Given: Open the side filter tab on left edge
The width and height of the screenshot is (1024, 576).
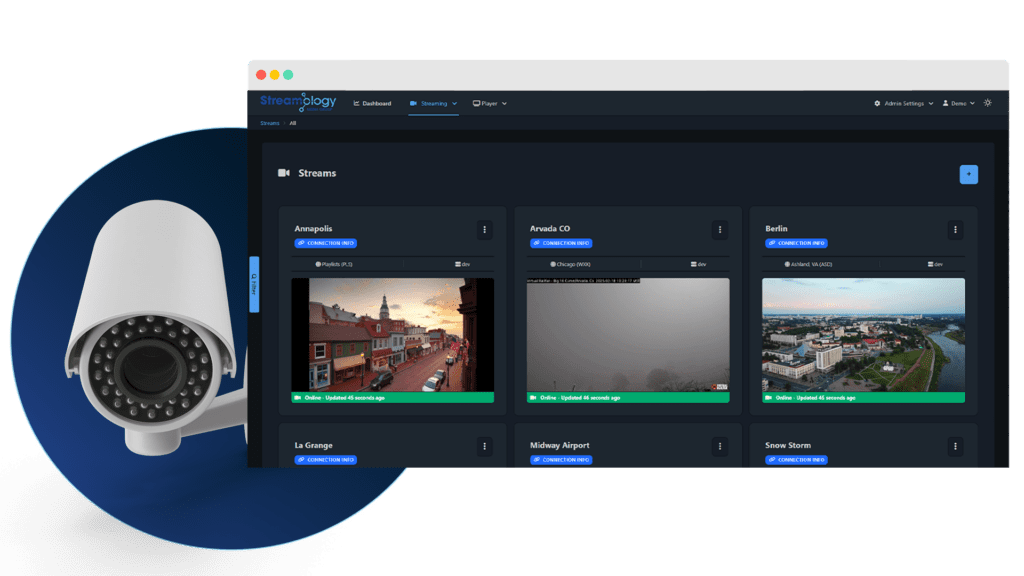Looking at the screenshot, I should coord(254,284).
